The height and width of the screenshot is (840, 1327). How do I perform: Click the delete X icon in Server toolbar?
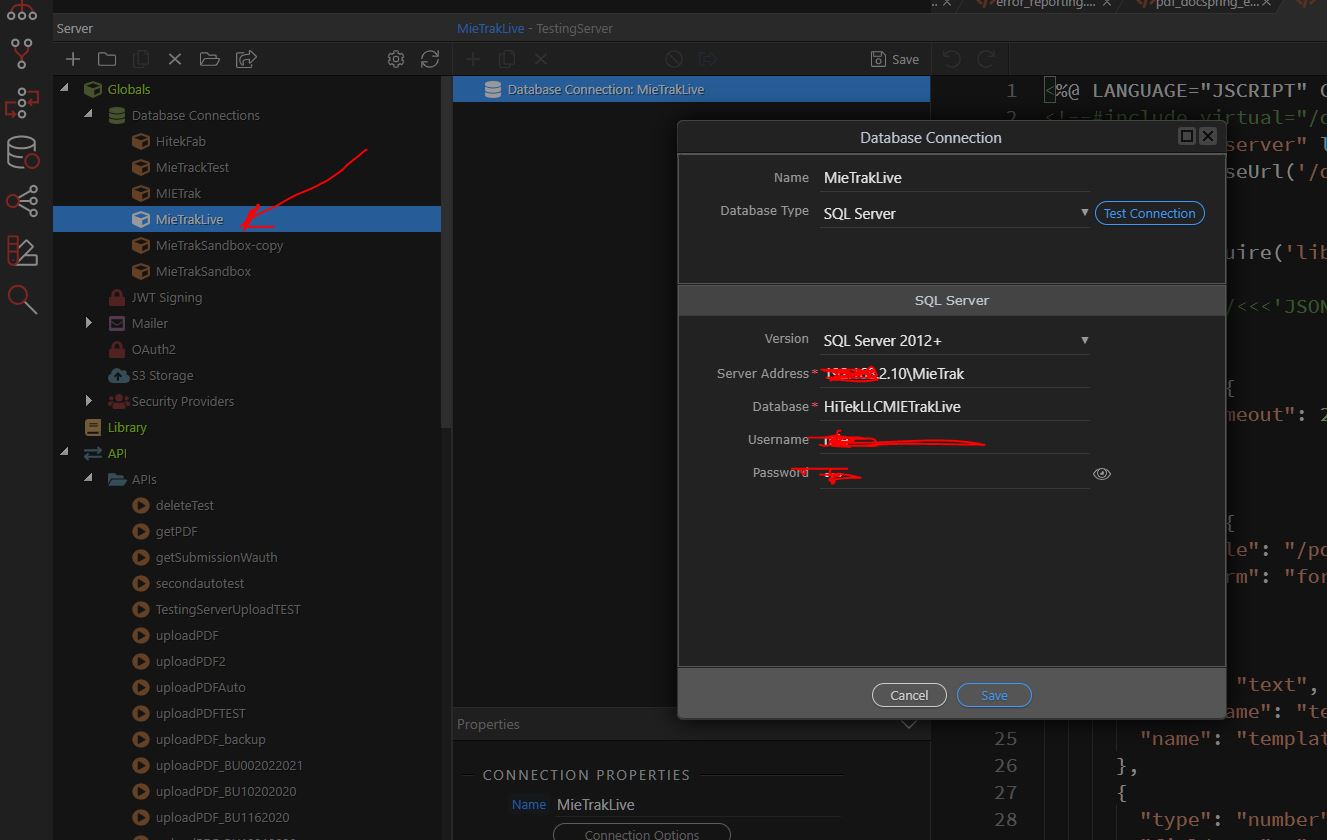tap(175, 60)
